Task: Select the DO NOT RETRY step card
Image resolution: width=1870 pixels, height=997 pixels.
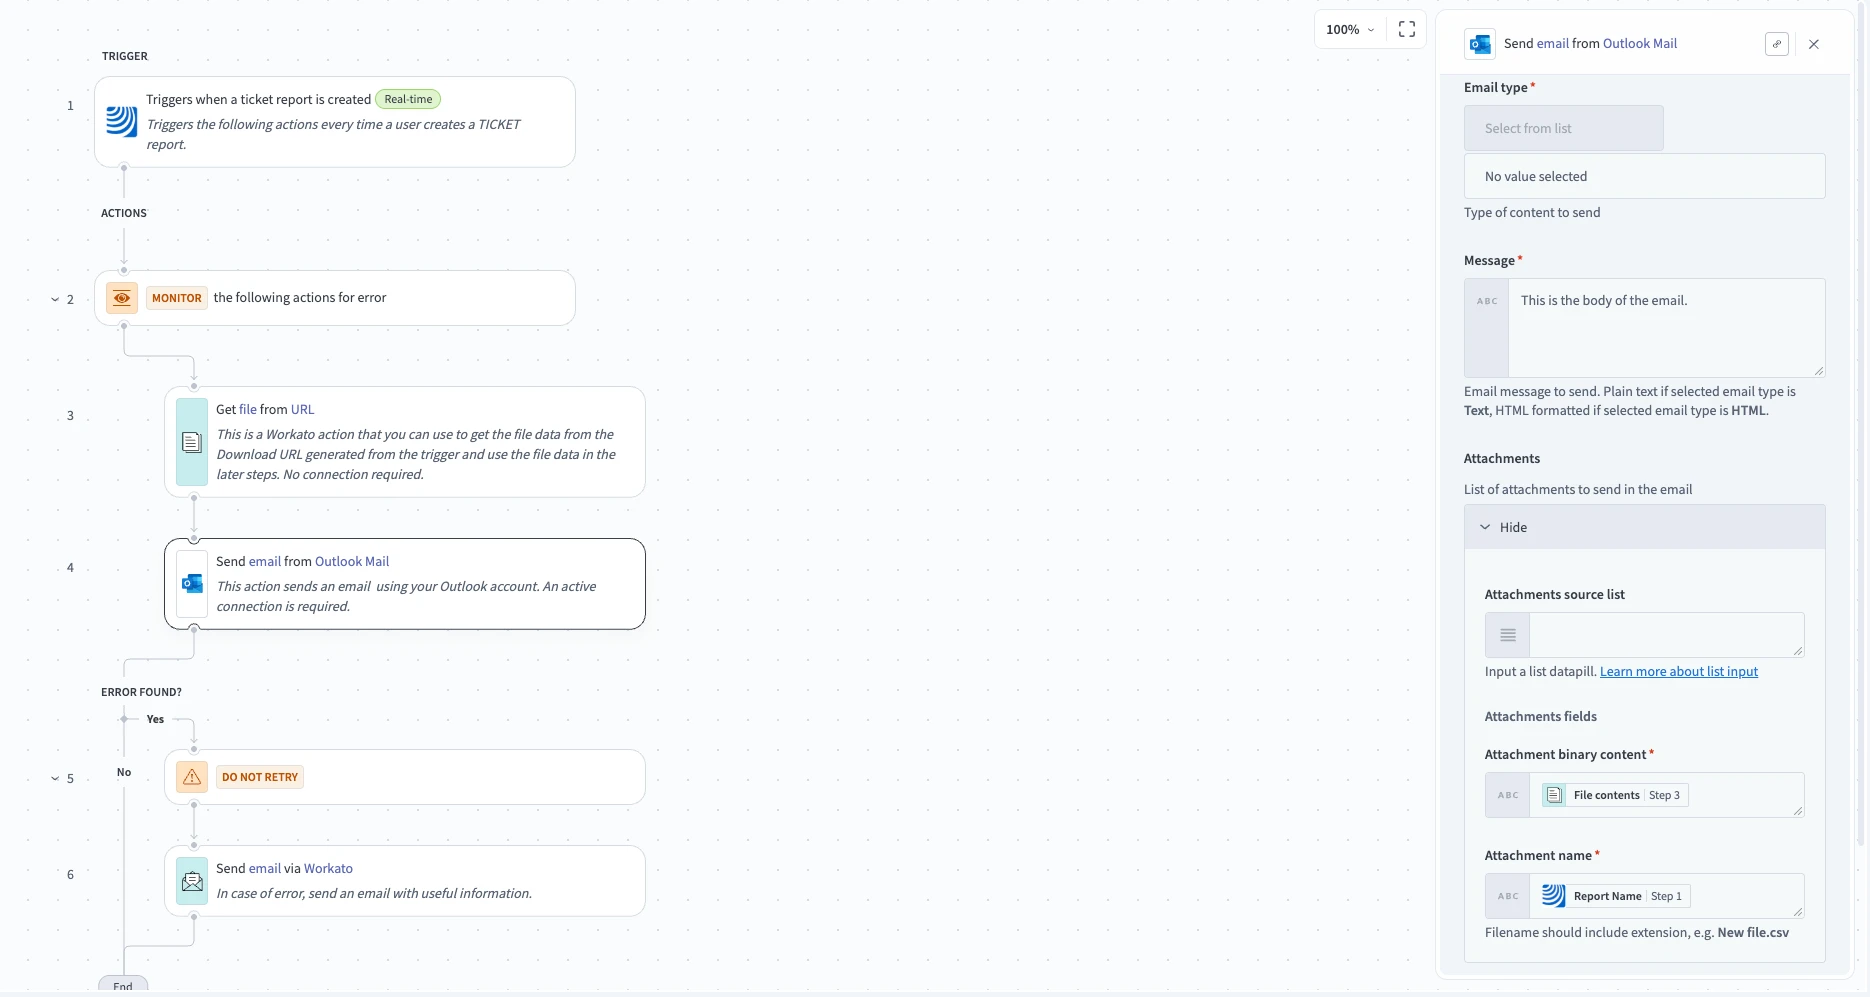Action: [405, 777]
